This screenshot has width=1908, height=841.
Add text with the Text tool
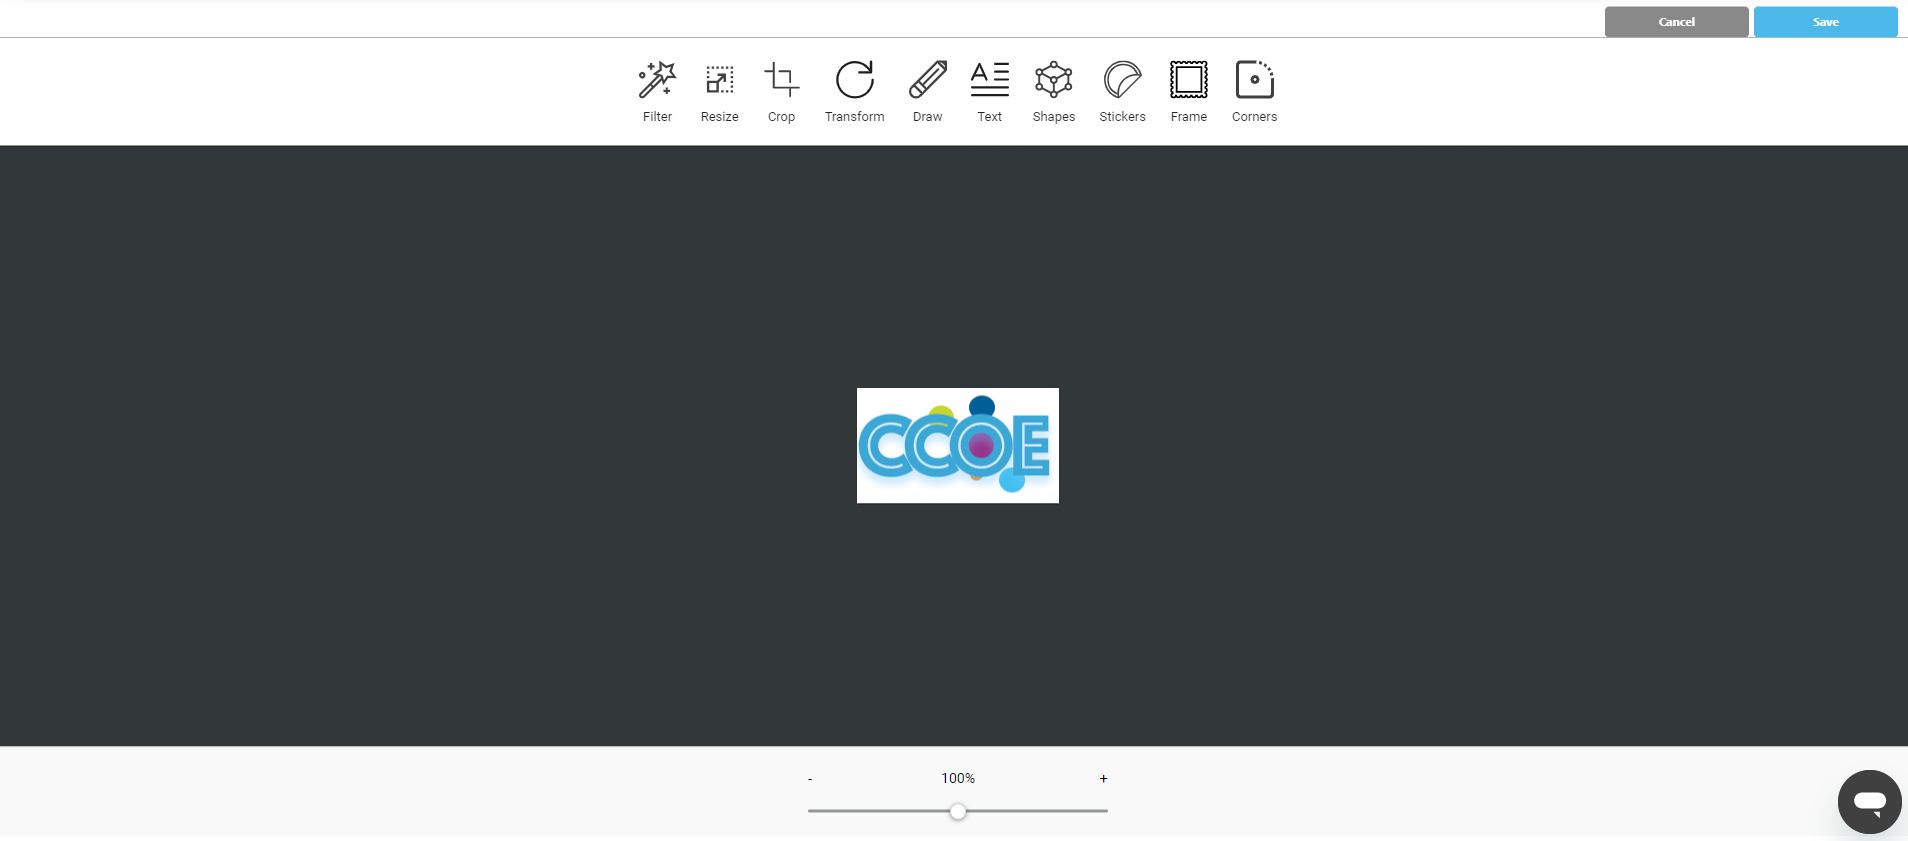pyautogui.click(x=989, y=91)
